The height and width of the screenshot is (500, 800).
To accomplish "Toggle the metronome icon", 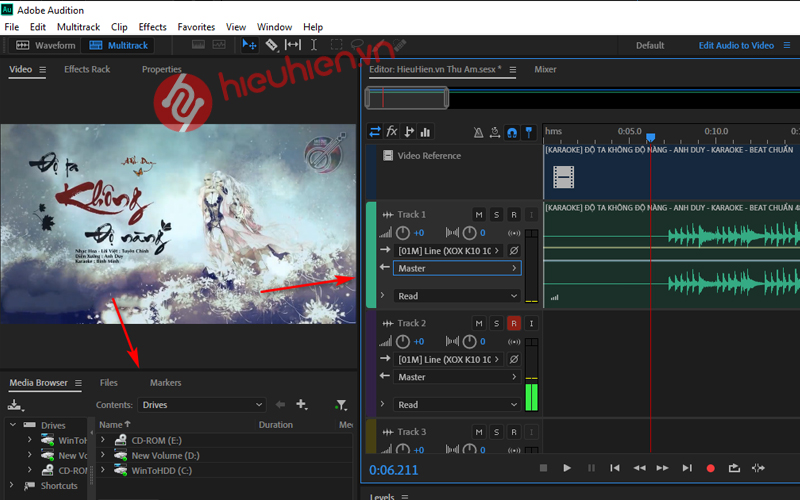I will pos(478,133).
